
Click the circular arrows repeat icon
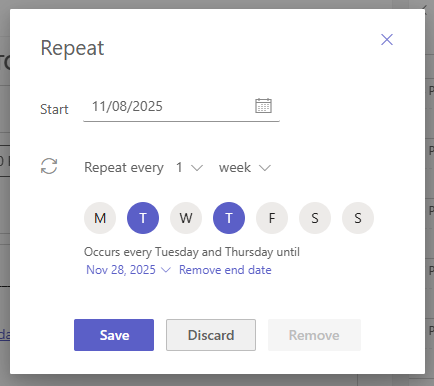coord(49,166)
